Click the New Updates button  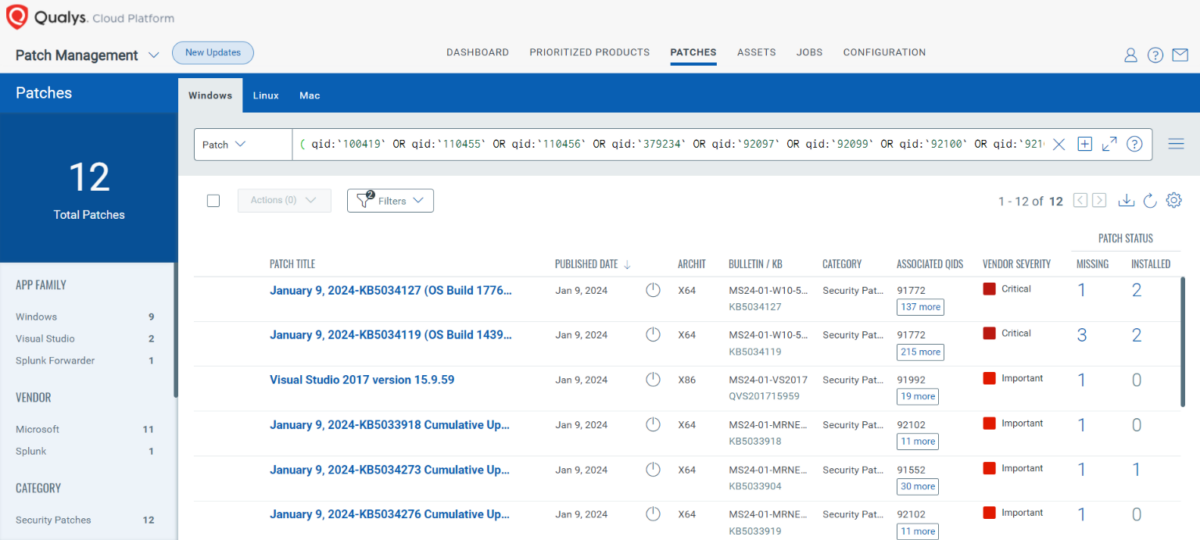pyautogui.click(x=213, y=52)
